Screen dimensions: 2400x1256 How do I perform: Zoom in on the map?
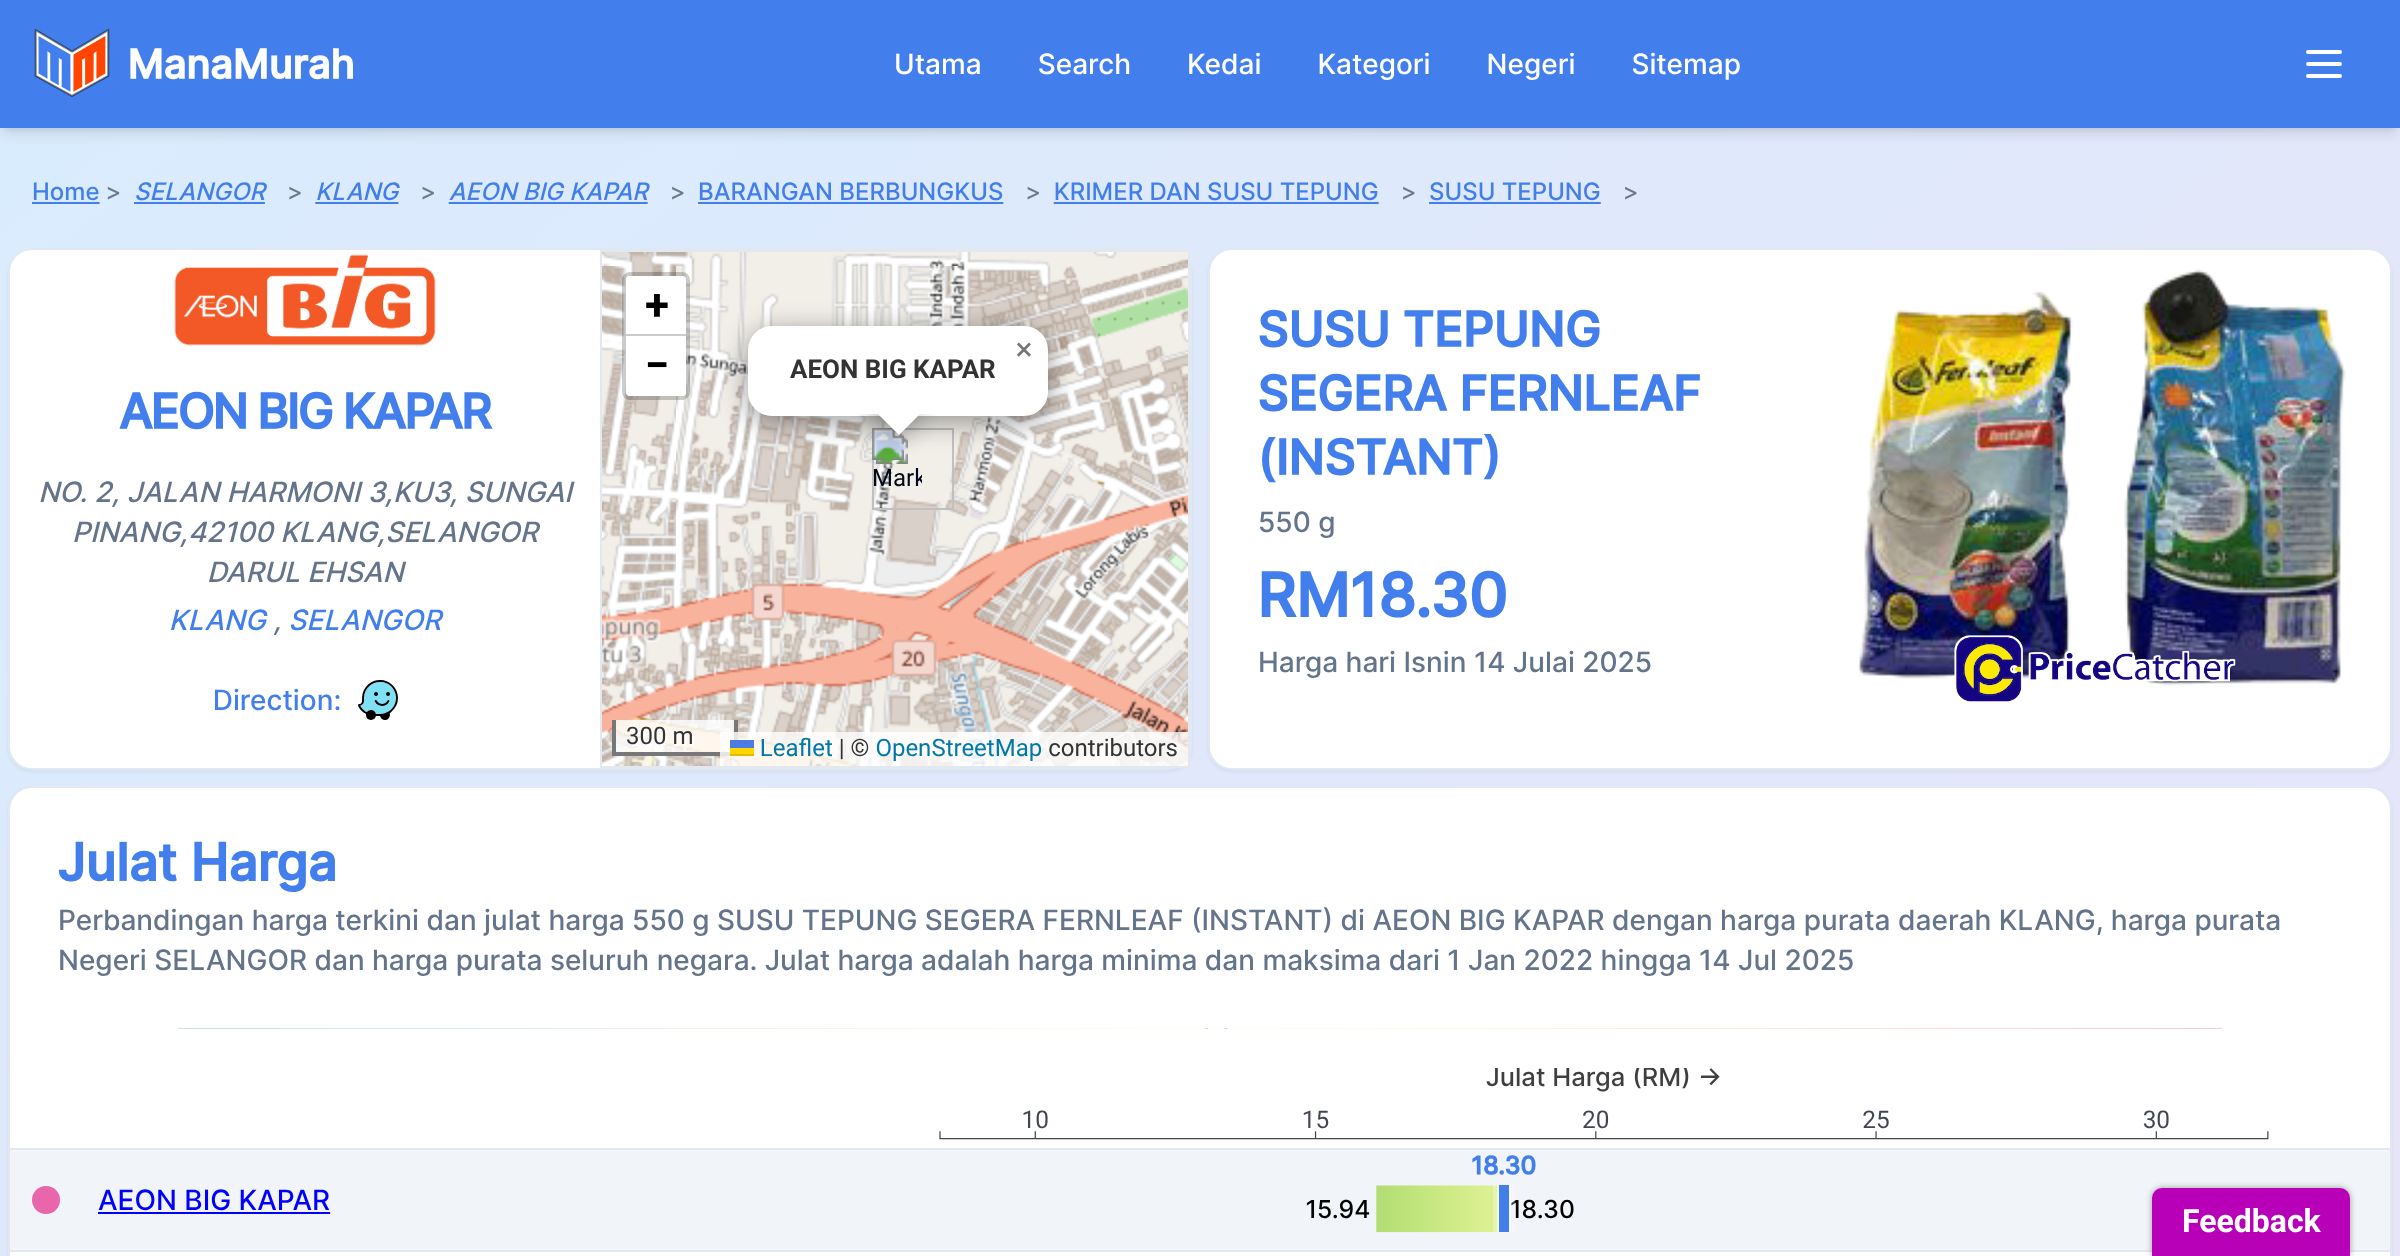click(656, 305)
